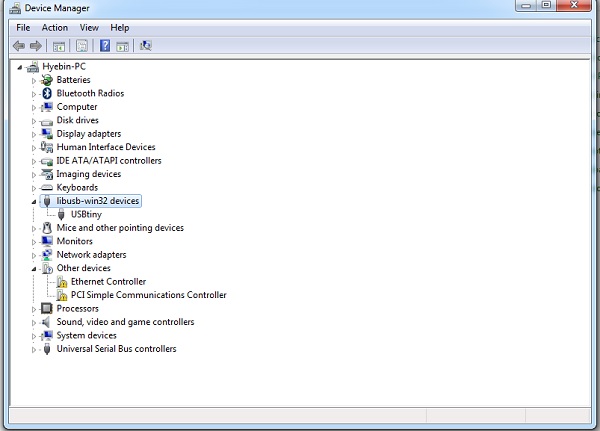This screenshot has width=600, height=431.
Task: Select IDE ATA/ATAPI controllers label
Action: tap(109, 161)
